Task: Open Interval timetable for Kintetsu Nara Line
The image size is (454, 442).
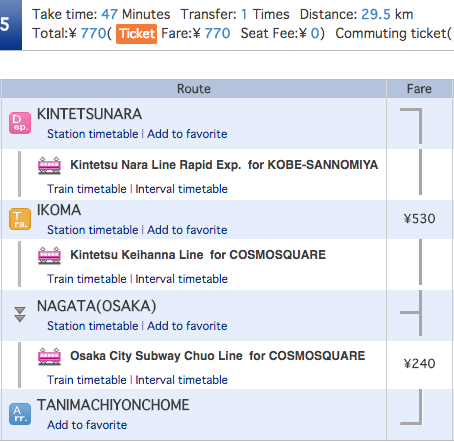Action: tap(182, 189)
